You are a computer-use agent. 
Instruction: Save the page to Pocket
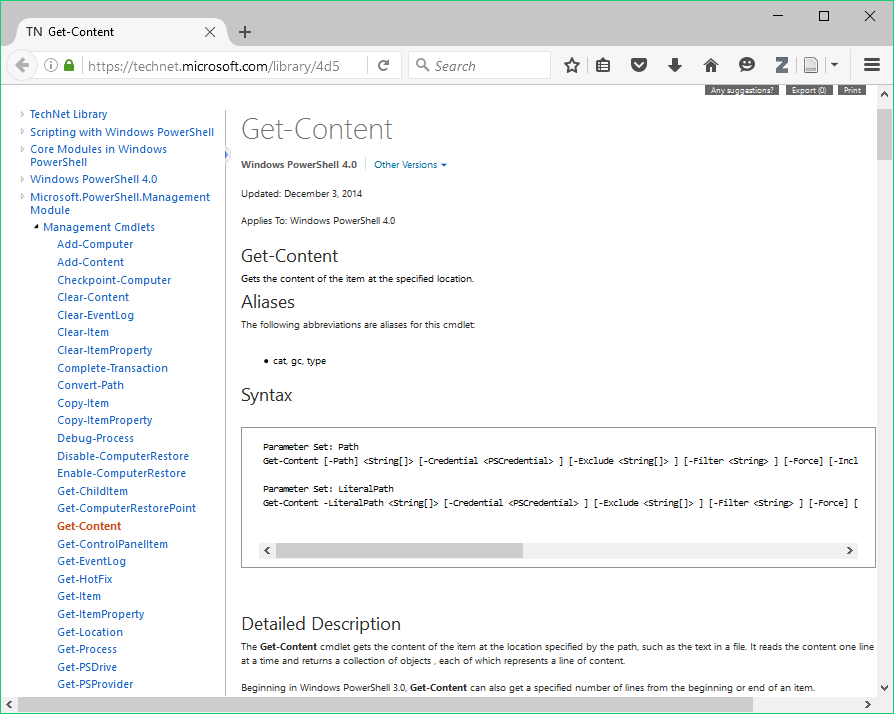tap(639, 65)
